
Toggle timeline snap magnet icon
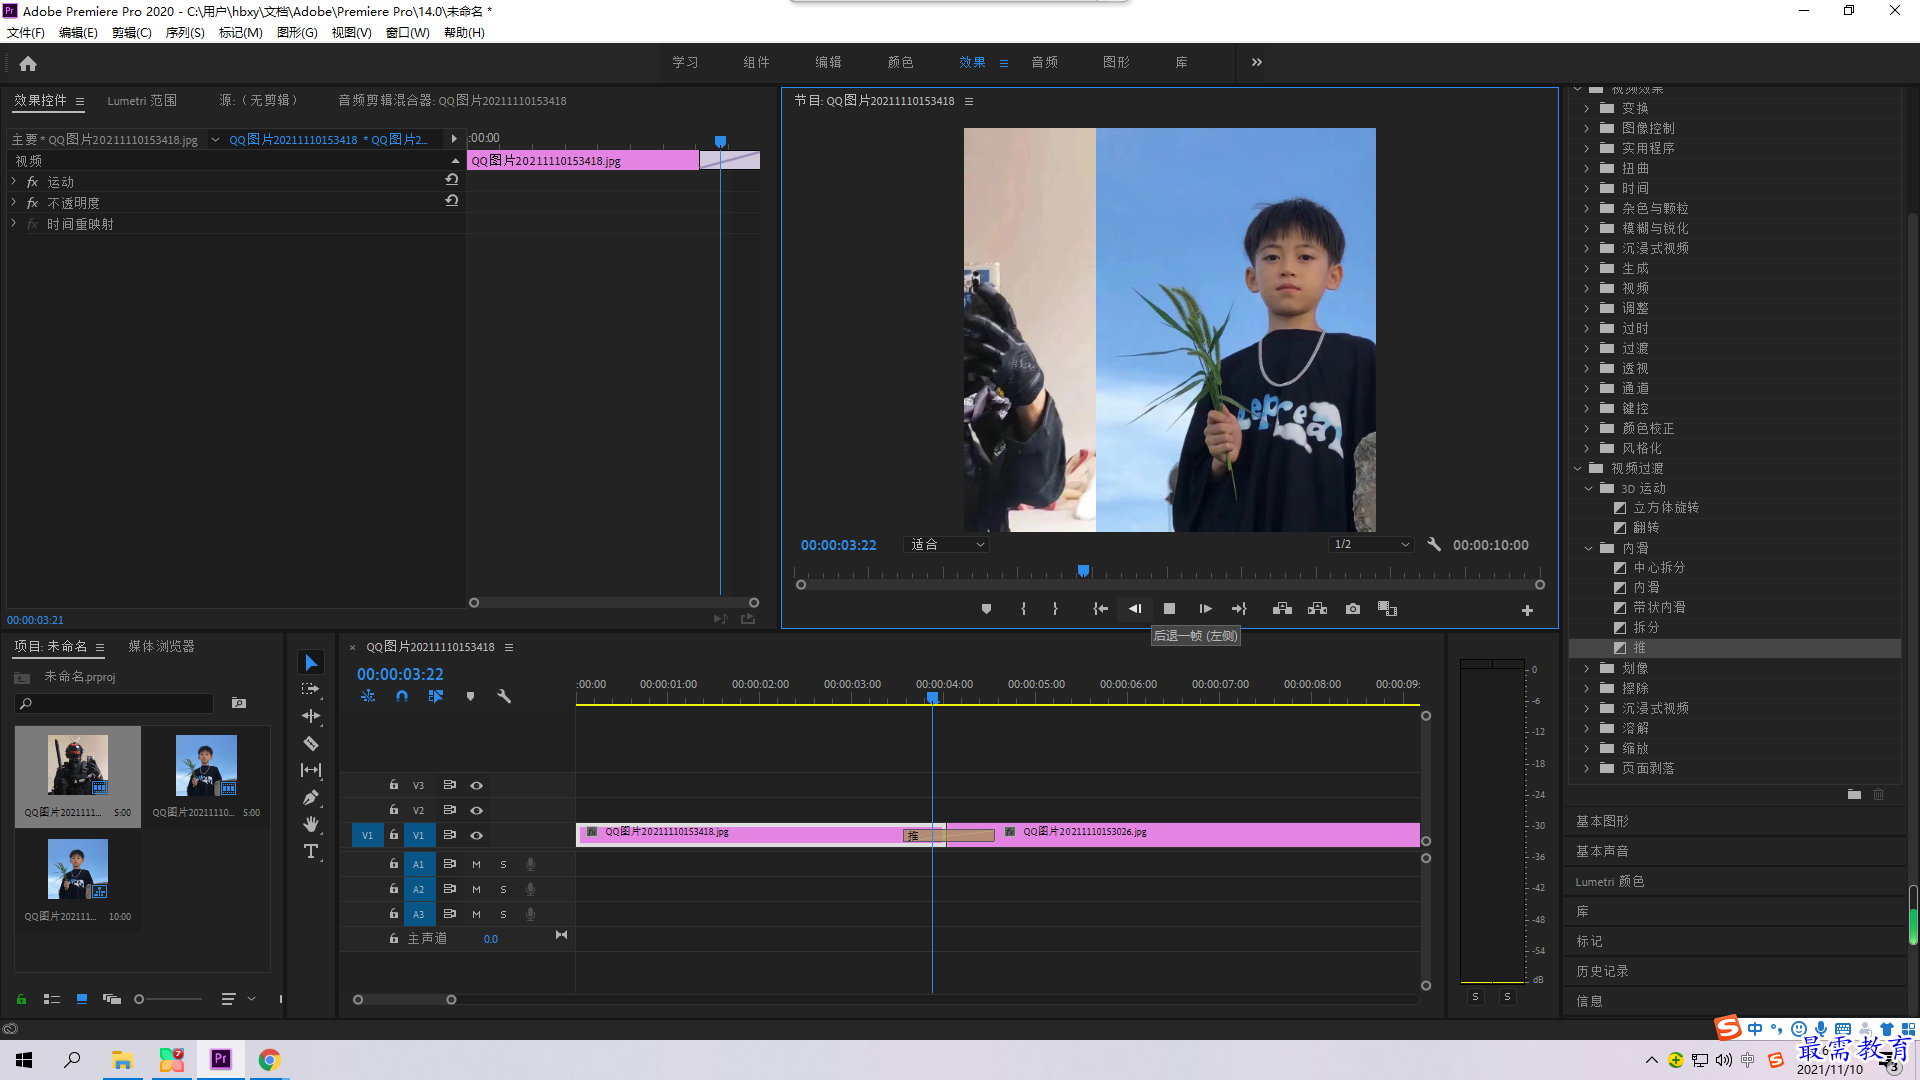point(402,696)
